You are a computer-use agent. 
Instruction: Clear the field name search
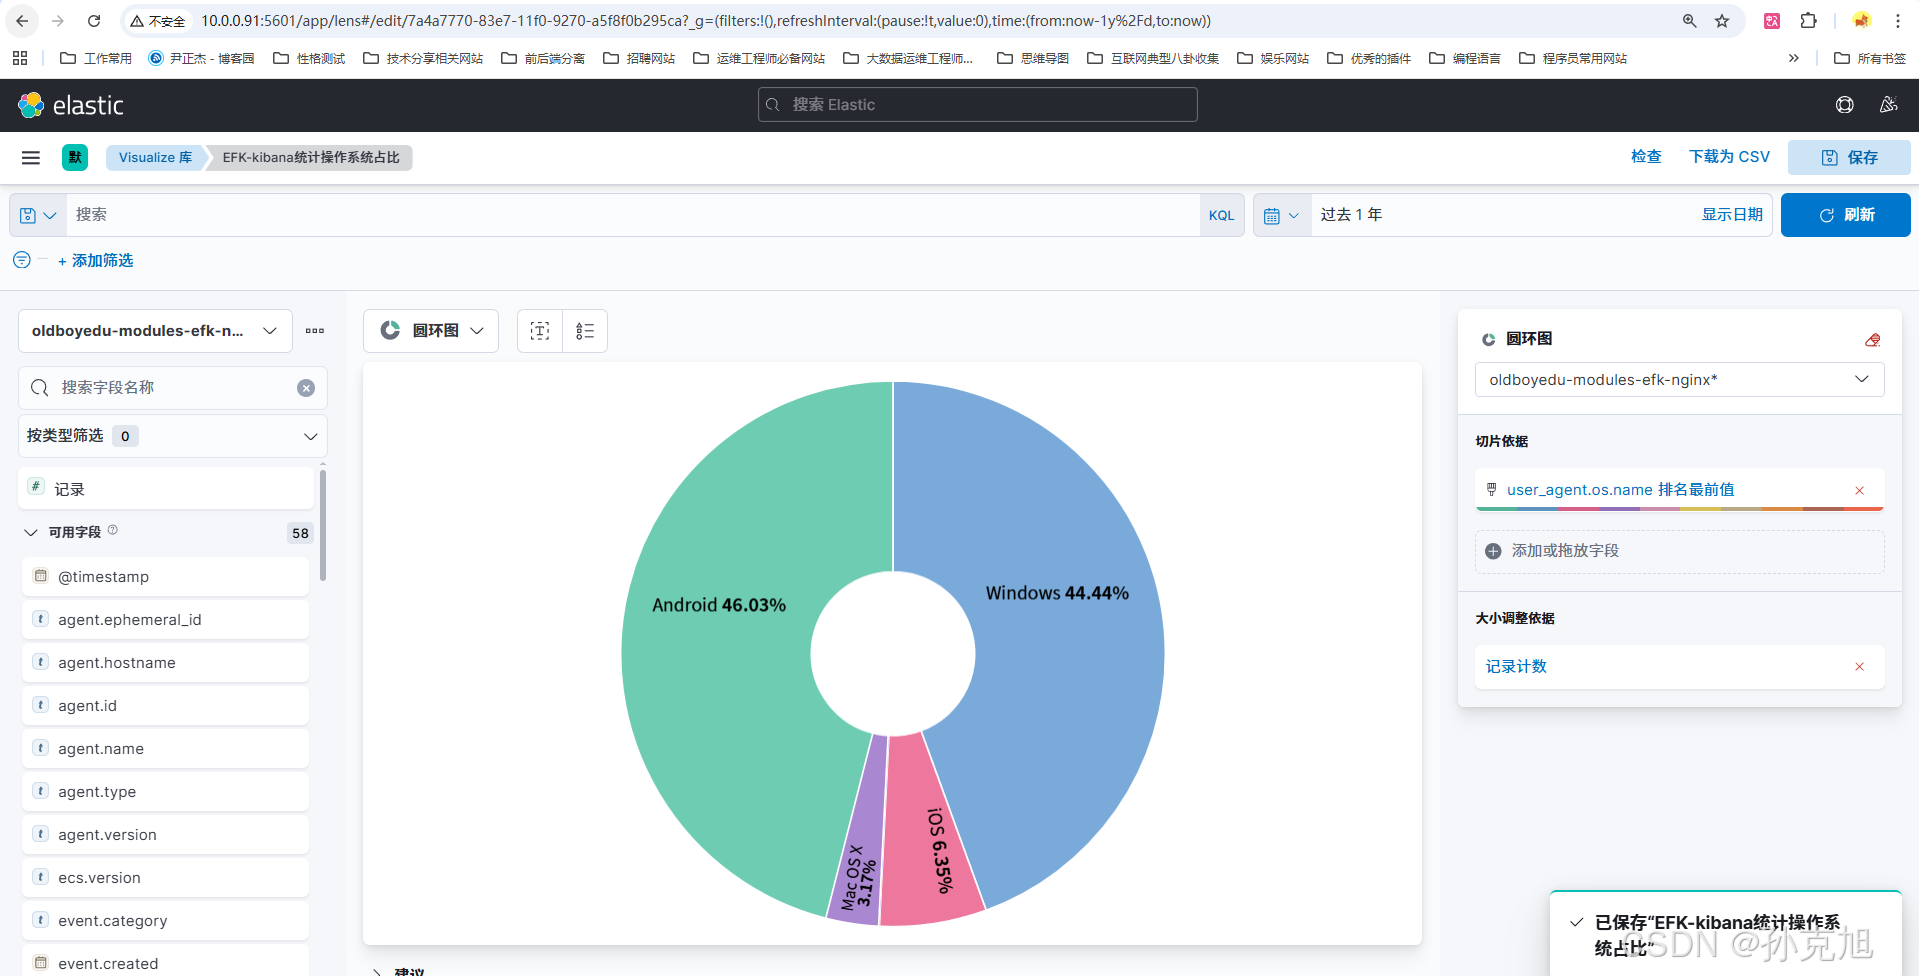(x=306, y=388)
